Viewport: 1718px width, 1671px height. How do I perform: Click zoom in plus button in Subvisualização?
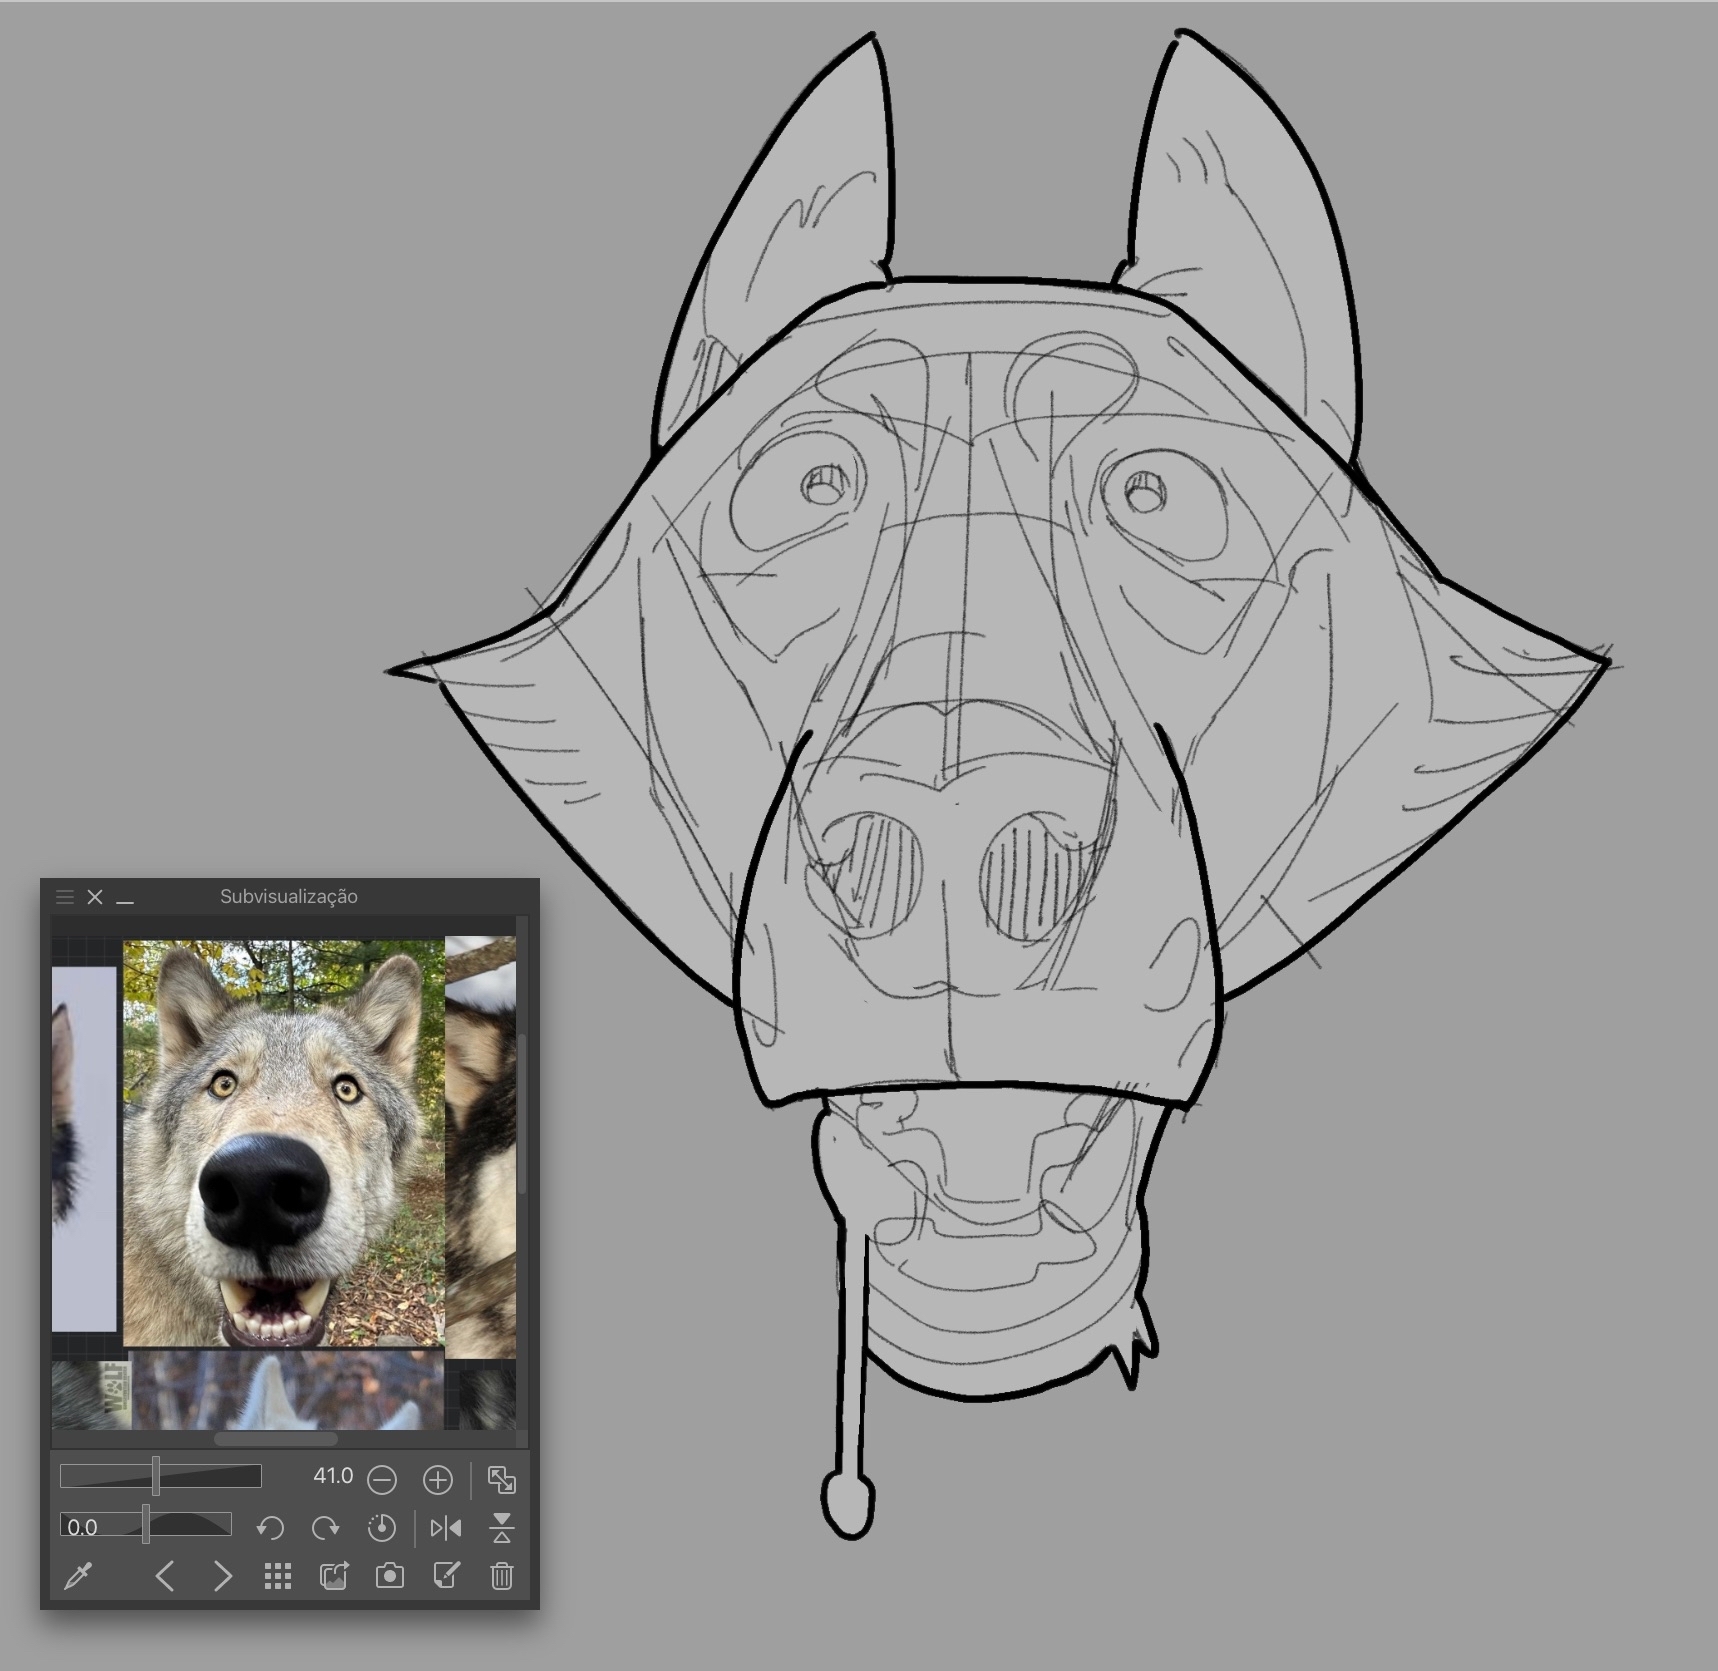pyautogui.click(x=438, y=1479)
